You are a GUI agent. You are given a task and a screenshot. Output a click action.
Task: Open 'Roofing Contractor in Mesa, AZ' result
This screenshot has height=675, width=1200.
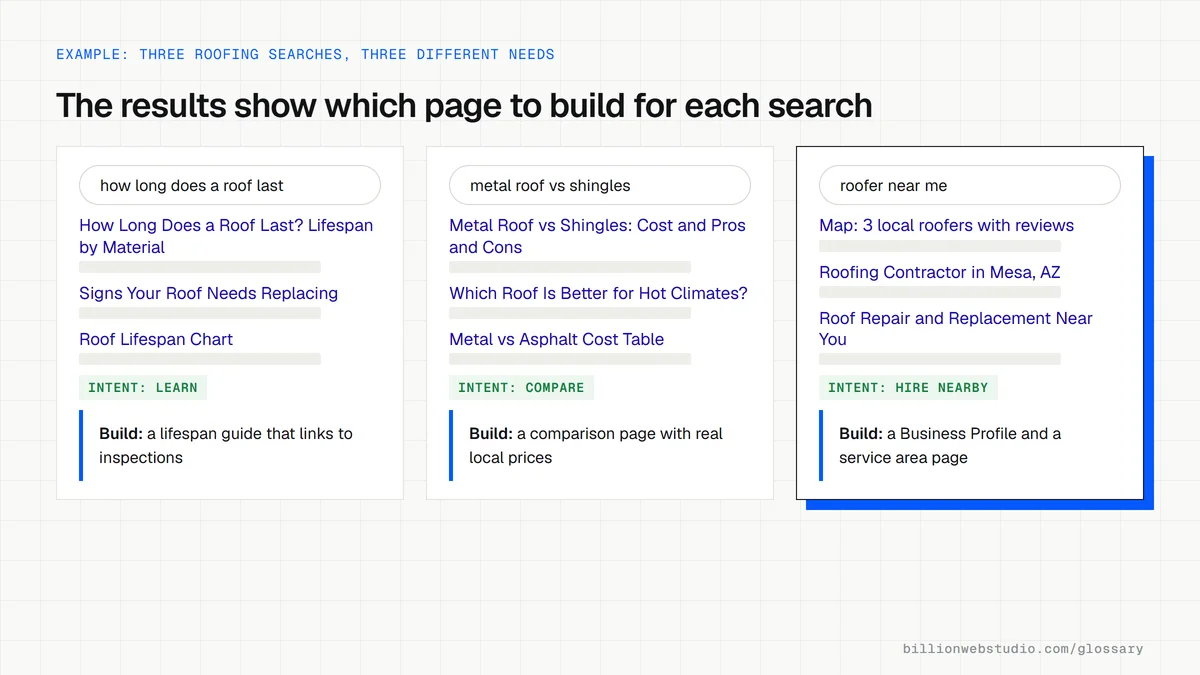pos(940,272)
